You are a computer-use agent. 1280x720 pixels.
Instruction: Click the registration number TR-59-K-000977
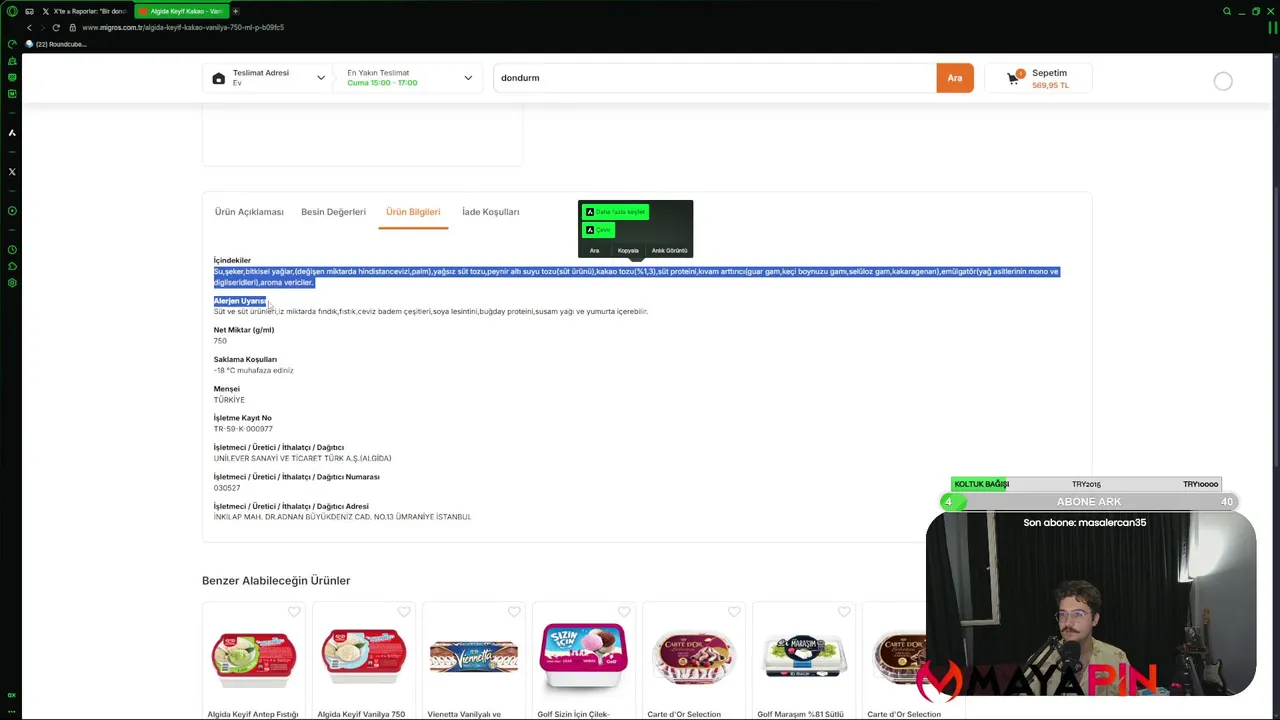(x=243, y=429)
